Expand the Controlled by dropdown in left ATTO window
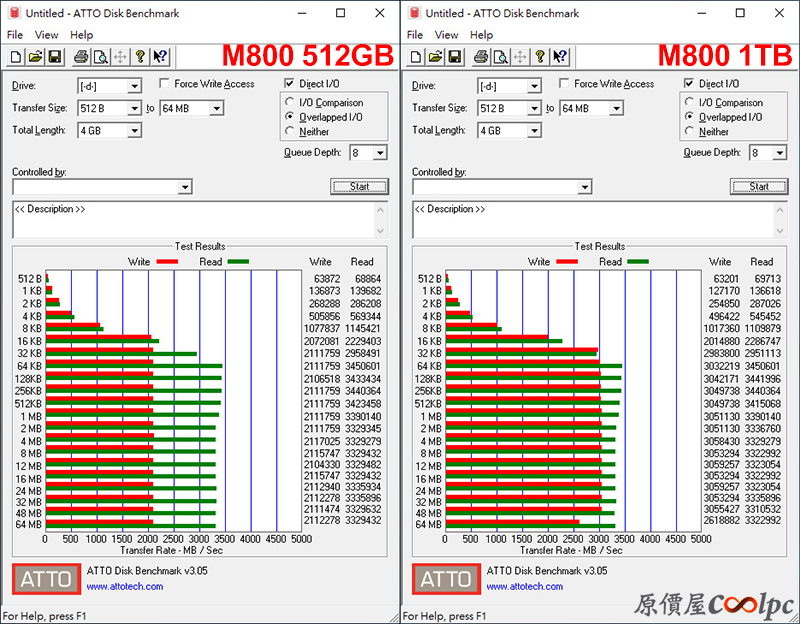This screenshot has width=800, height=624. (185, 187)
